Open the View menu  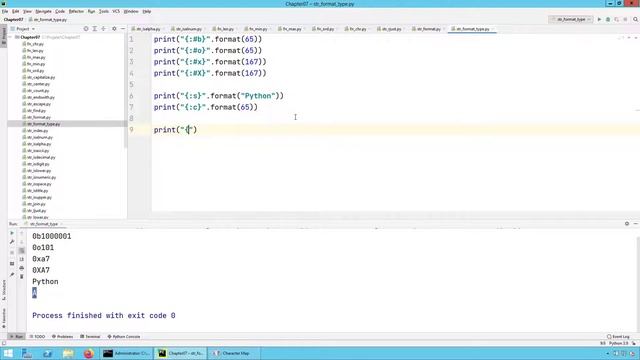27,11
